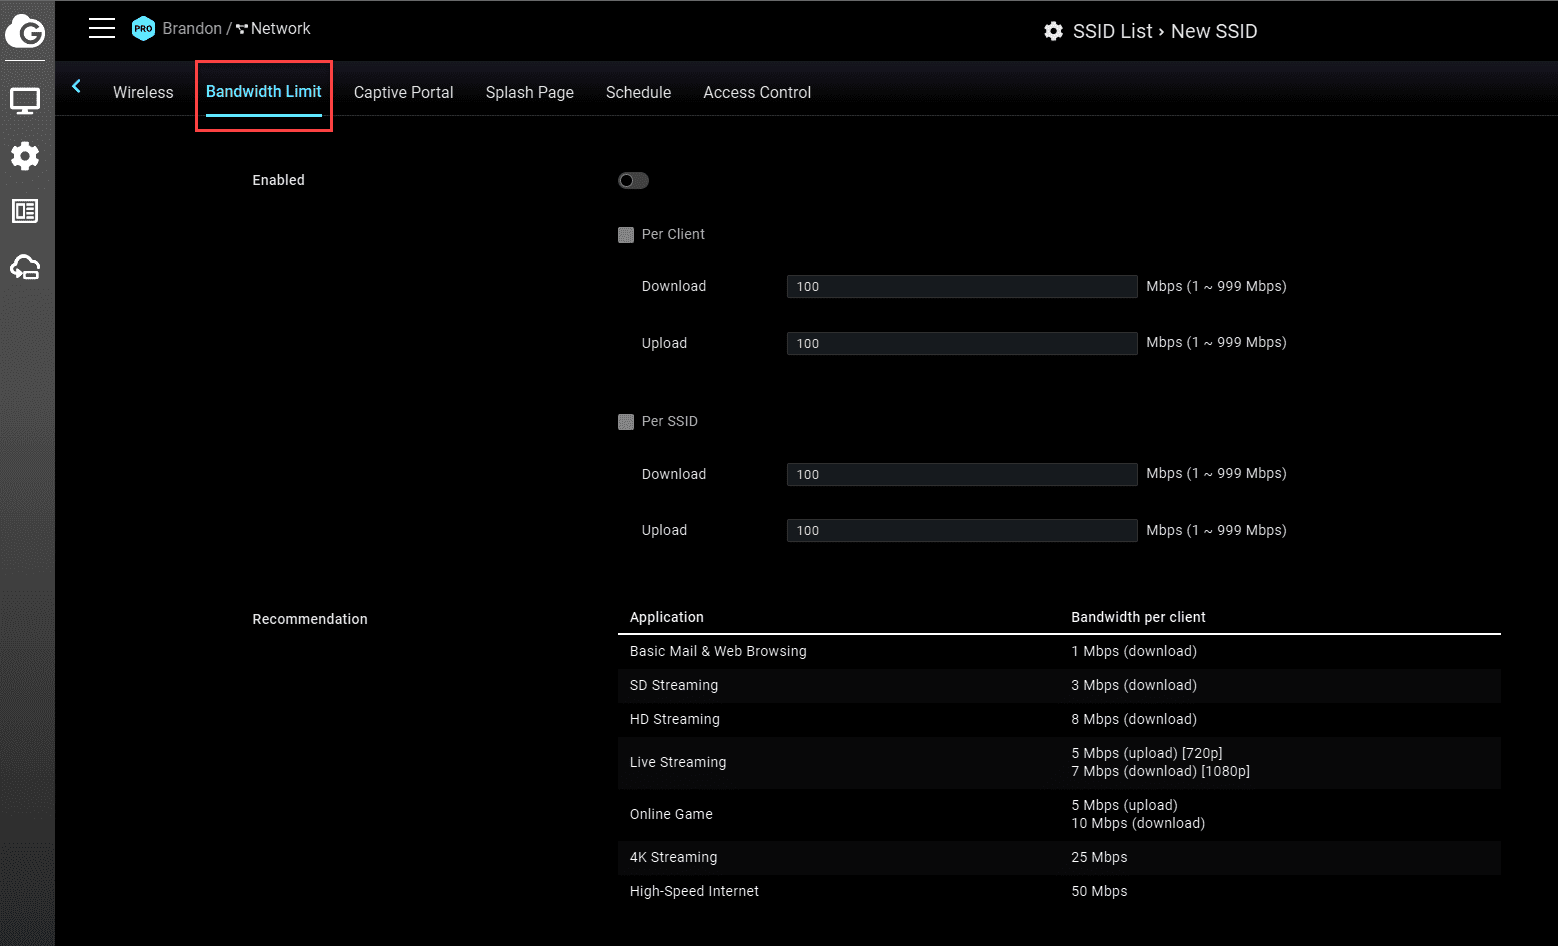Open the Splash Page tab
The width and height of the screenshot is (1558, 946).
530,92
